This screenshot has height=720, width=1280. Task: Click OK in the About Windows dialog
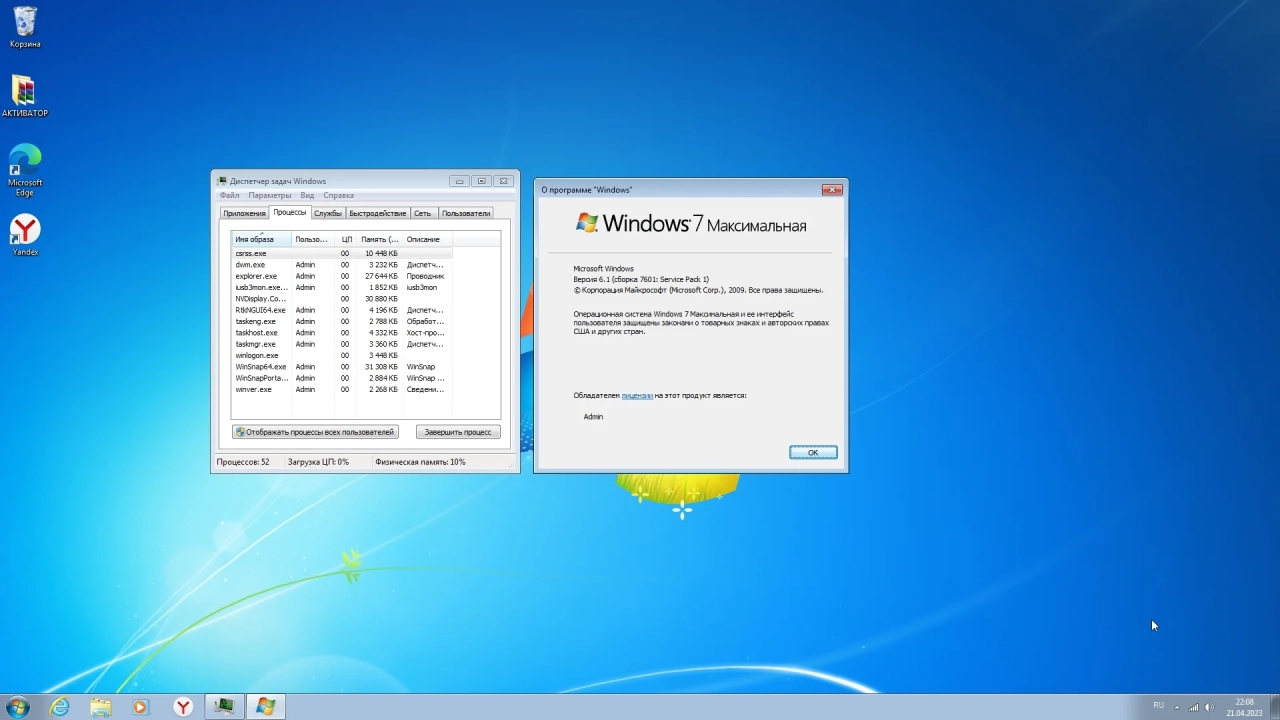pyautogui.click(x=813, y=453)
